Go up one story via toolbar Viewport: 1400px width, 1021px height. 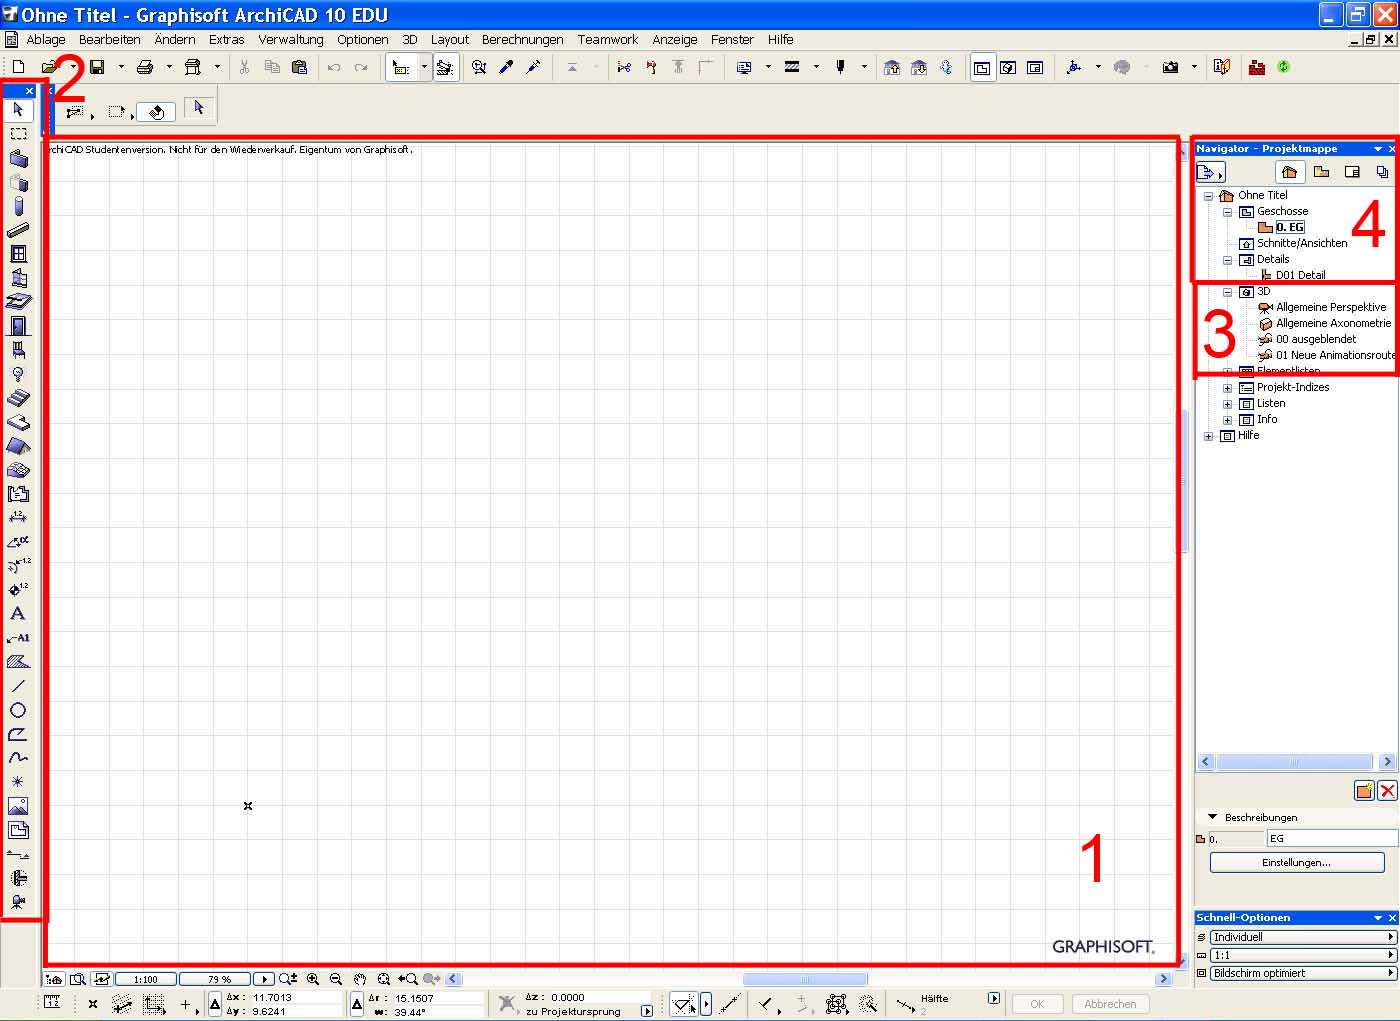(892, 67)
